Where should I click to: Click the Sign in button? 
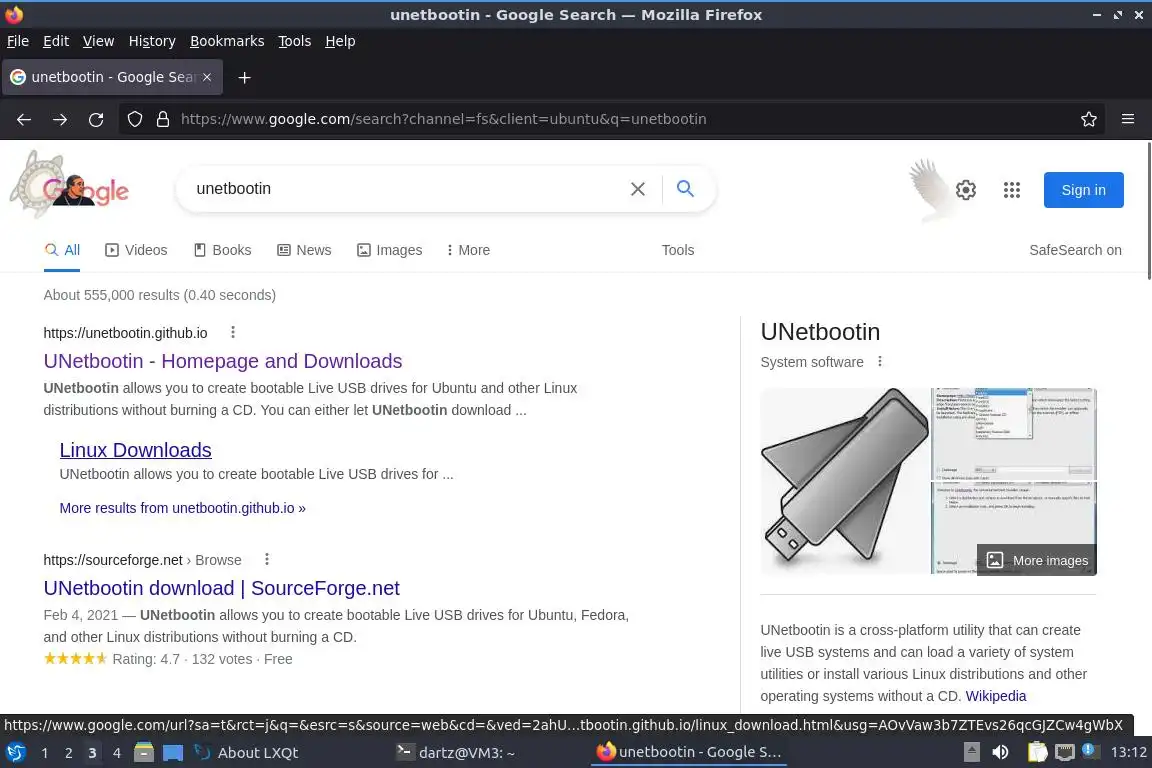pyautogui.click(x=1083, y=190)
